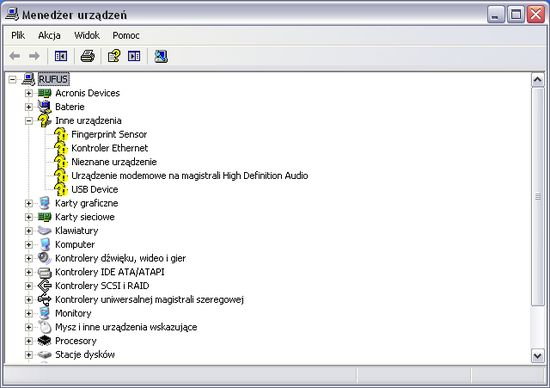This screenshot has width=550, height=388.
Task: Expand the Acronis Devices category
Action: [29, 93]
